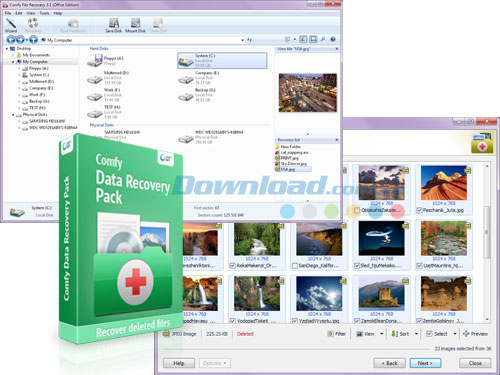Click the Options button in wizard
This screenshot has height=375, width=500.
[215, 363]
